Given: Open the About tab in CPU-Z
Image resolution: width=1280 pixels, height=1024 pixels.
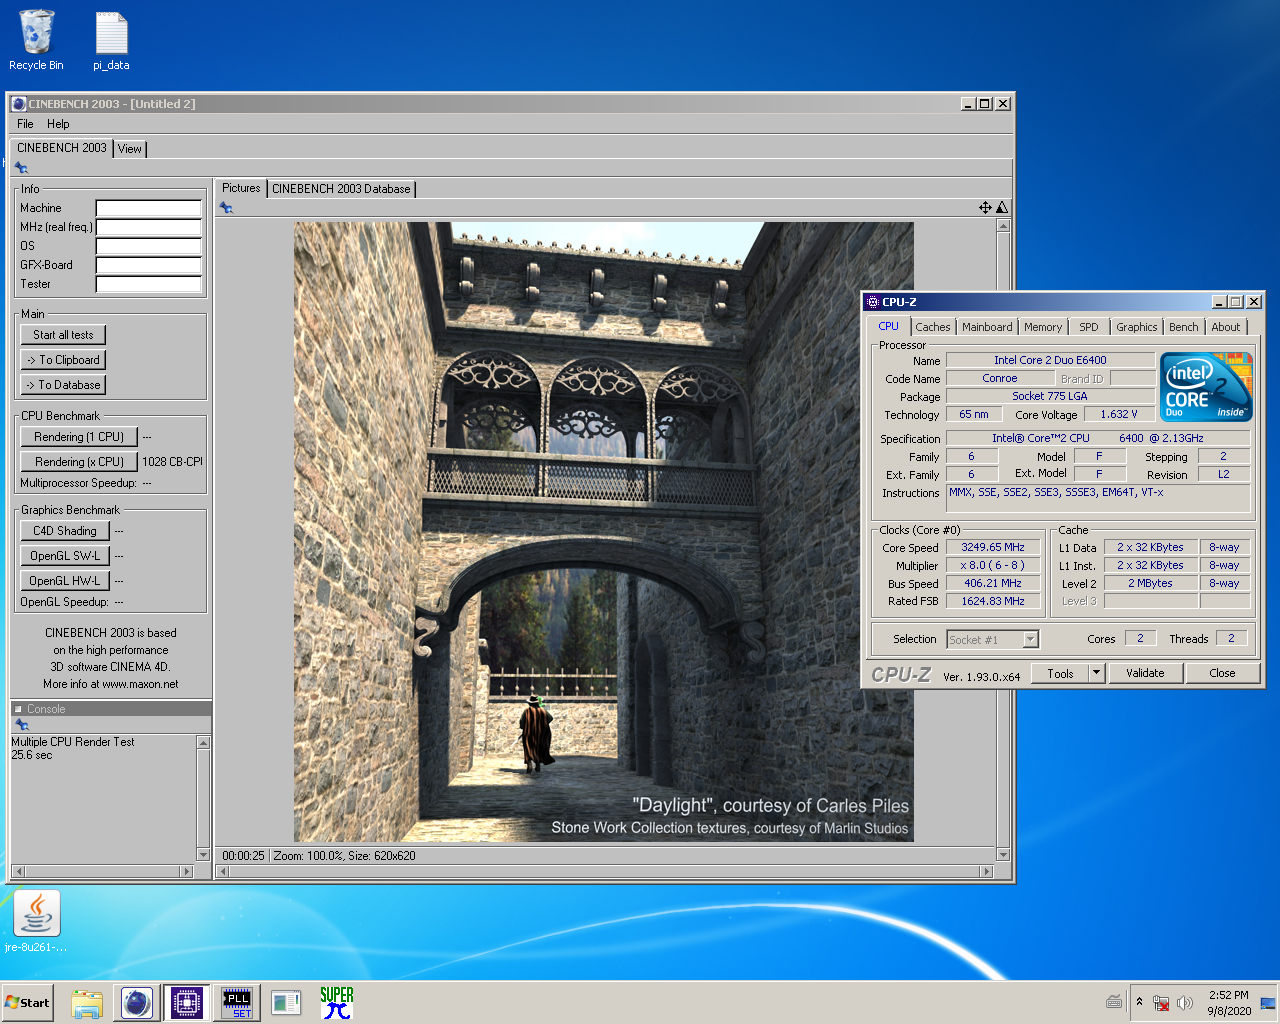Looking at the screenshot, I should tap(1226, 327).
